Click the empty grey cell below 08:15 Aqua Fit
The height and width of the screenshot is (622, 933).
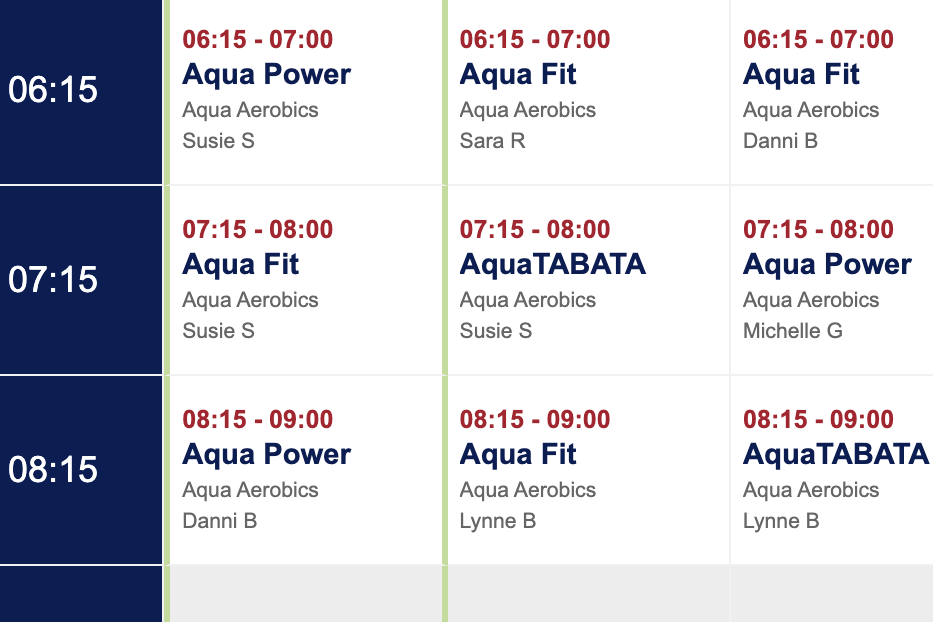(588, 593)
